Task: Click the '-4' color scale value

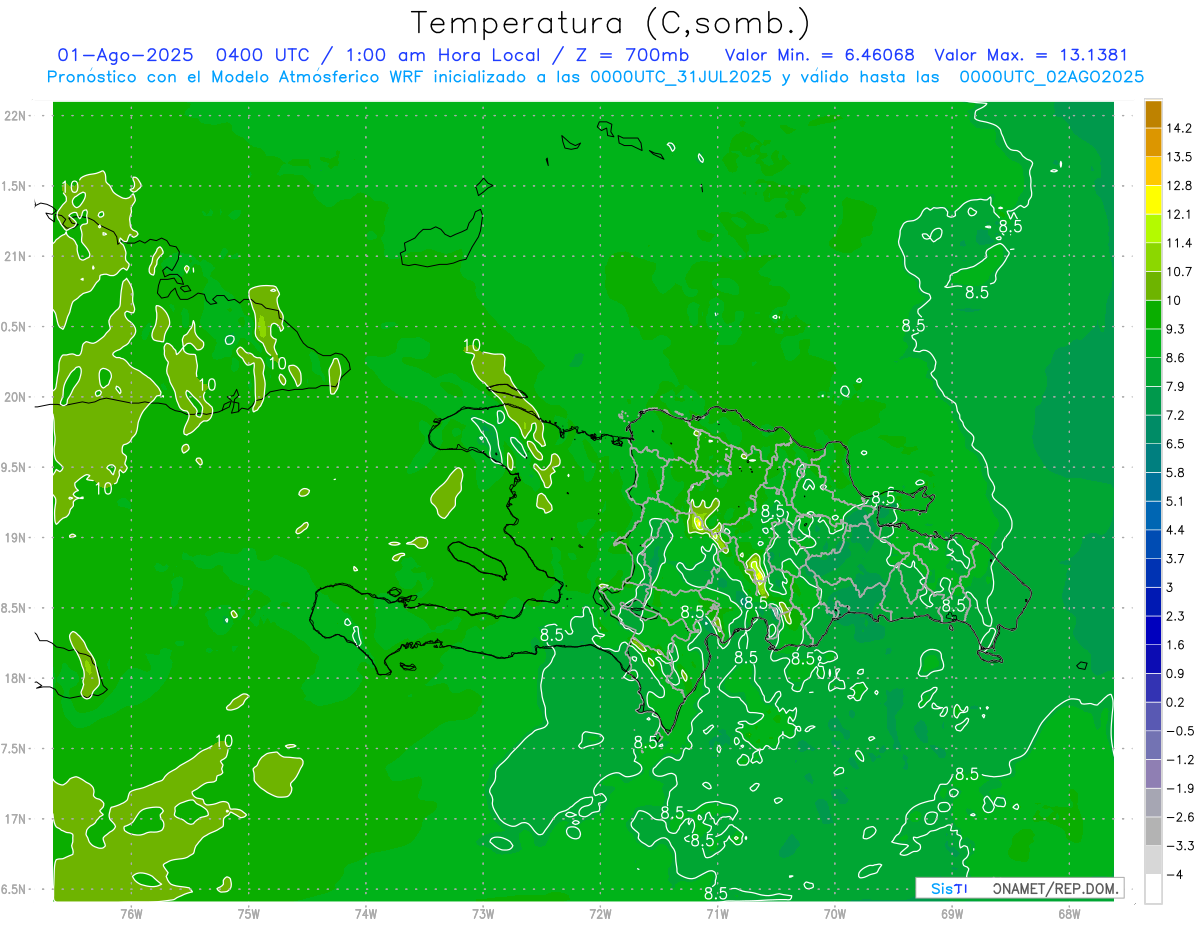Action: [1176, 875]
